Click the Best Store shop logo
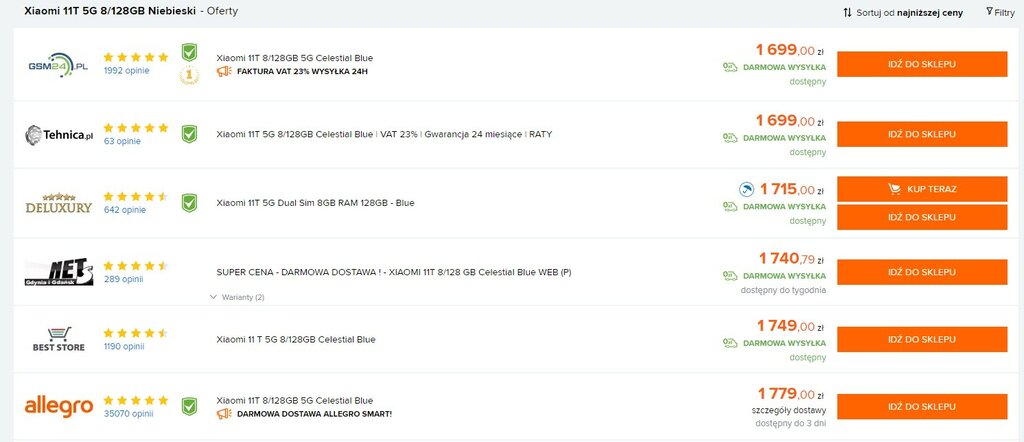The width and height of the screenshot is (1024, 442). (59, 339)
